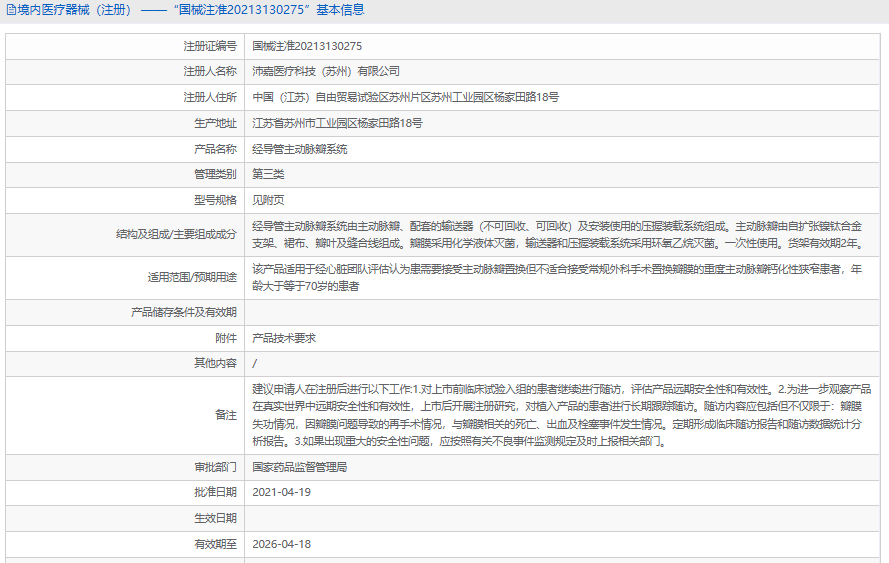Select company name 沛嘉医疗科技（苏州）有限公司
Image resolution: width=889 pixels, height=563 pixels.
(326, 71)
